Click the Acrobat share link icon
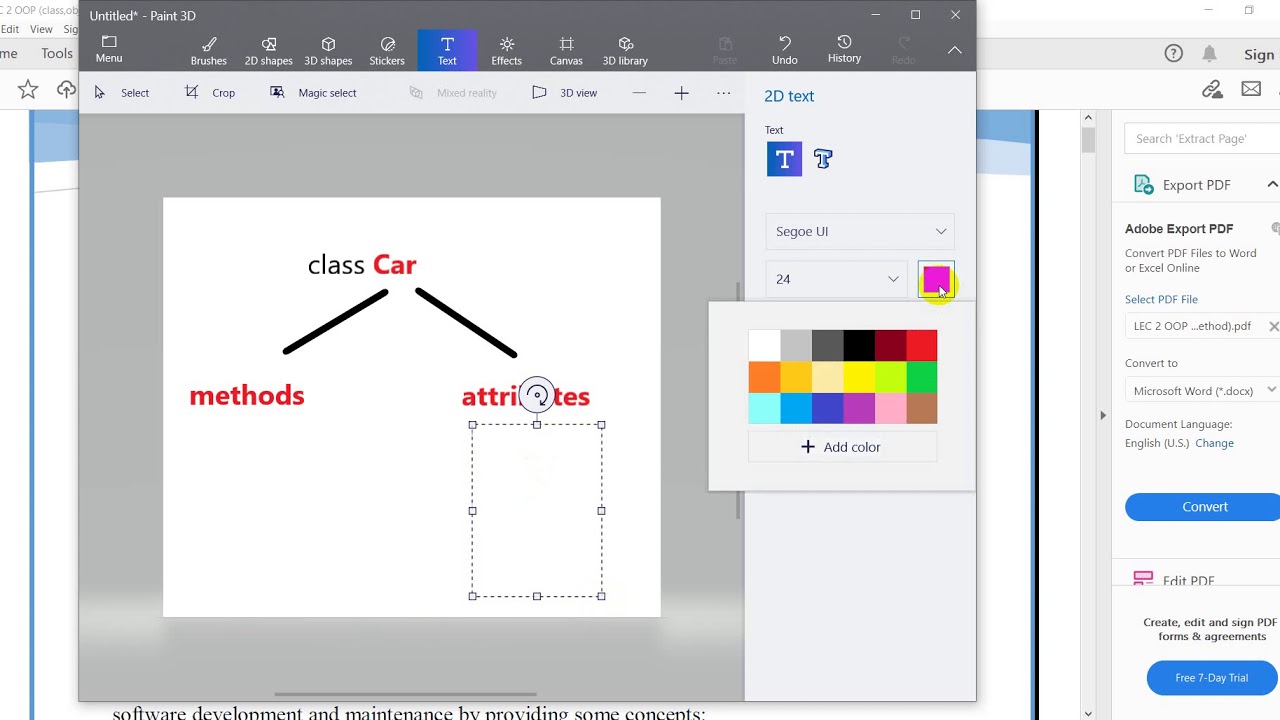This screenshot has width=1280, height=720. click(1212, 90)
